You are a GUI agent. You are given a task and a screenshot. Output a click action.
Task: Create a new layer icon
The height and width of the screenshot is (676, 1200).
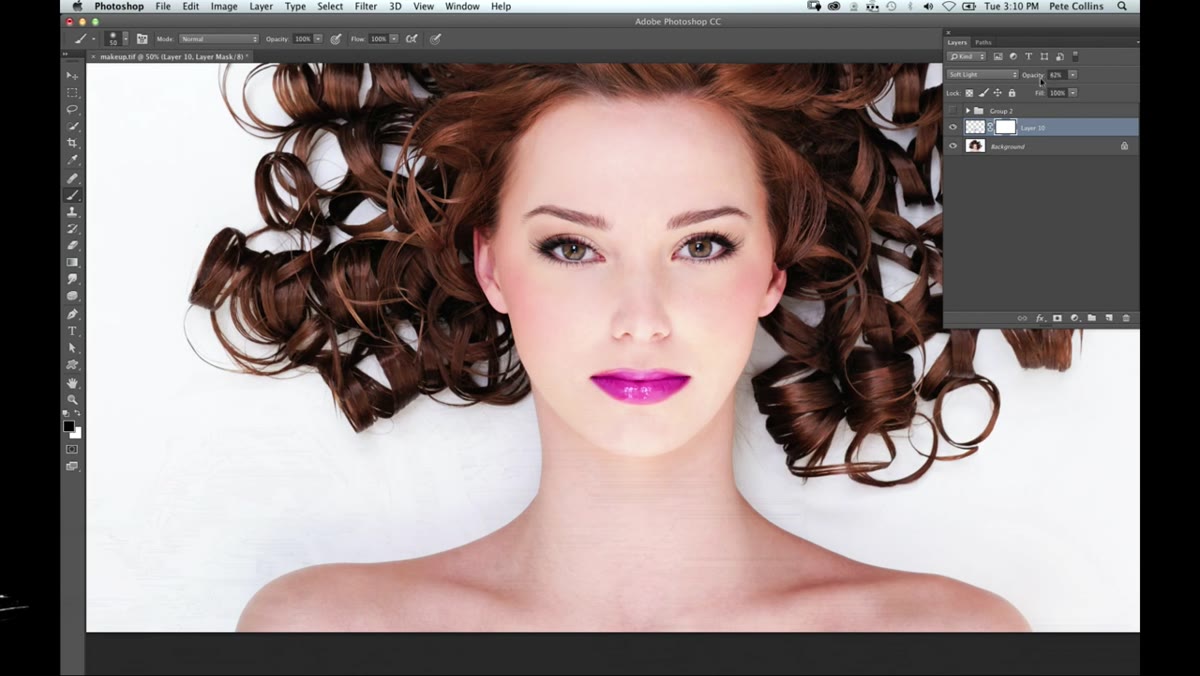(1109, 318)
